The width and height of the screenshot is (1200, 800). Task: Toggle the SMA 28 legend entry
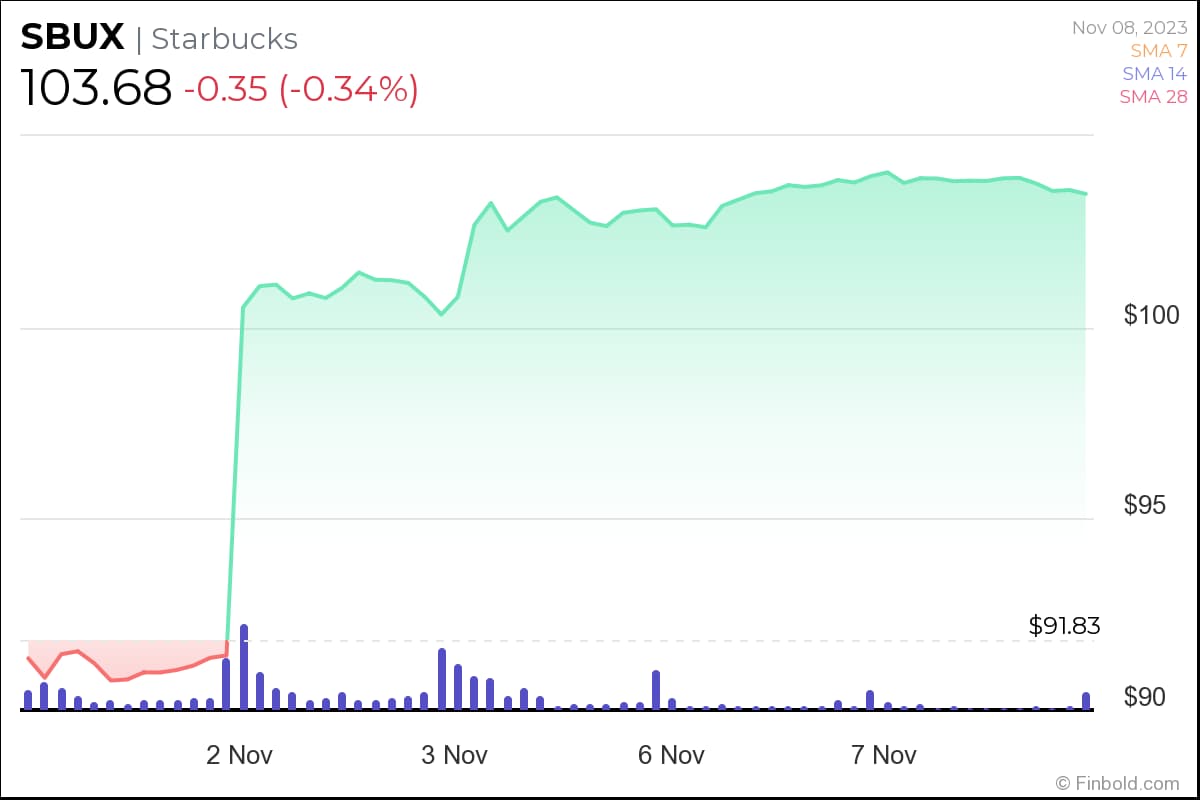click(x=1153, y=97)
